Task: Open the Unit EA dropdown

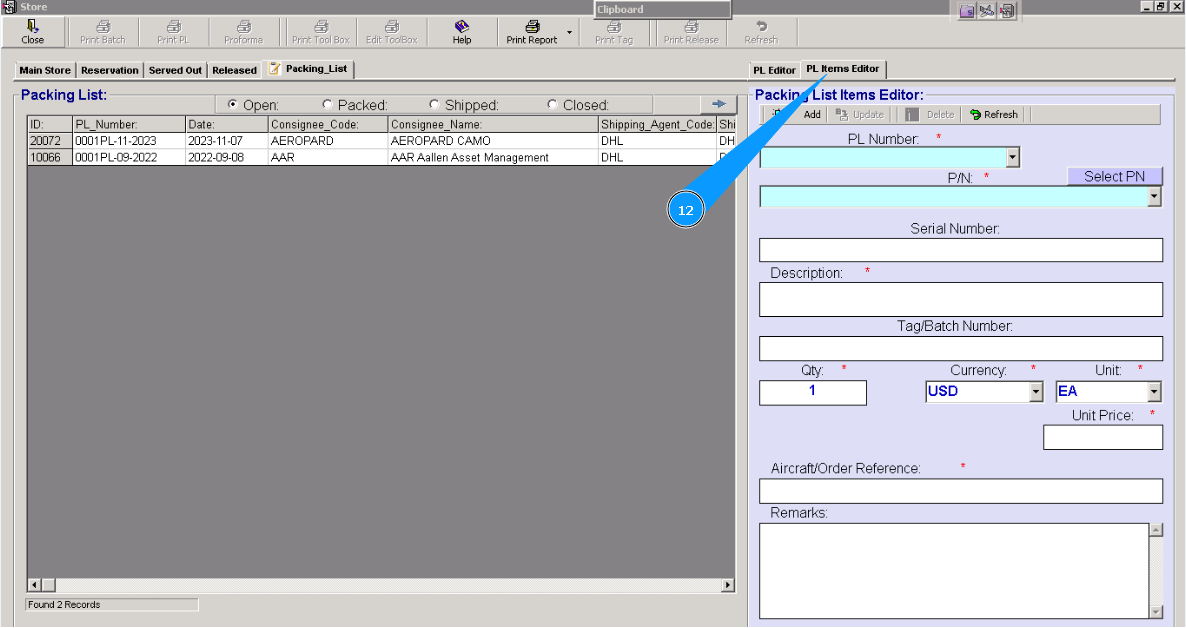Action: [1153, 392]
